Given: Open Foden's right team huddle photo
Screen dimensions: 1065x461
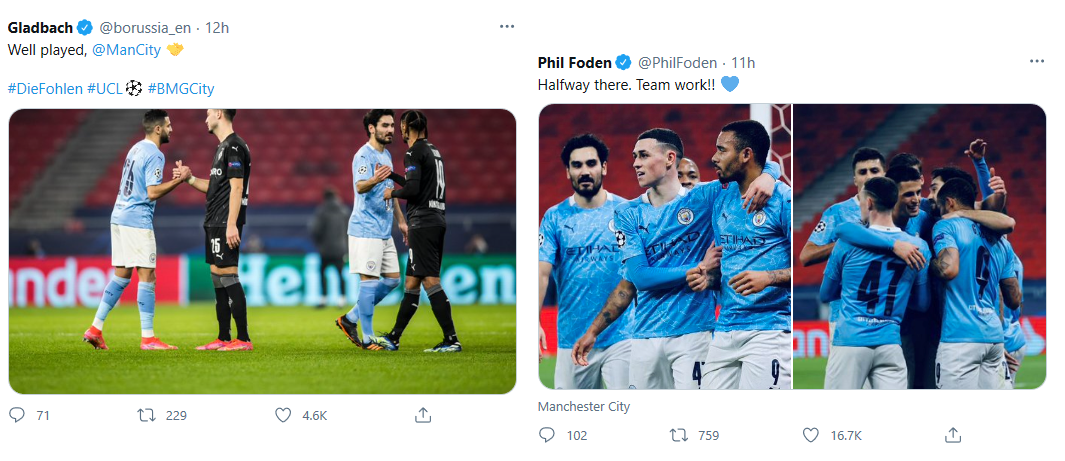Looking at the screenshot, I should [919, 246].
